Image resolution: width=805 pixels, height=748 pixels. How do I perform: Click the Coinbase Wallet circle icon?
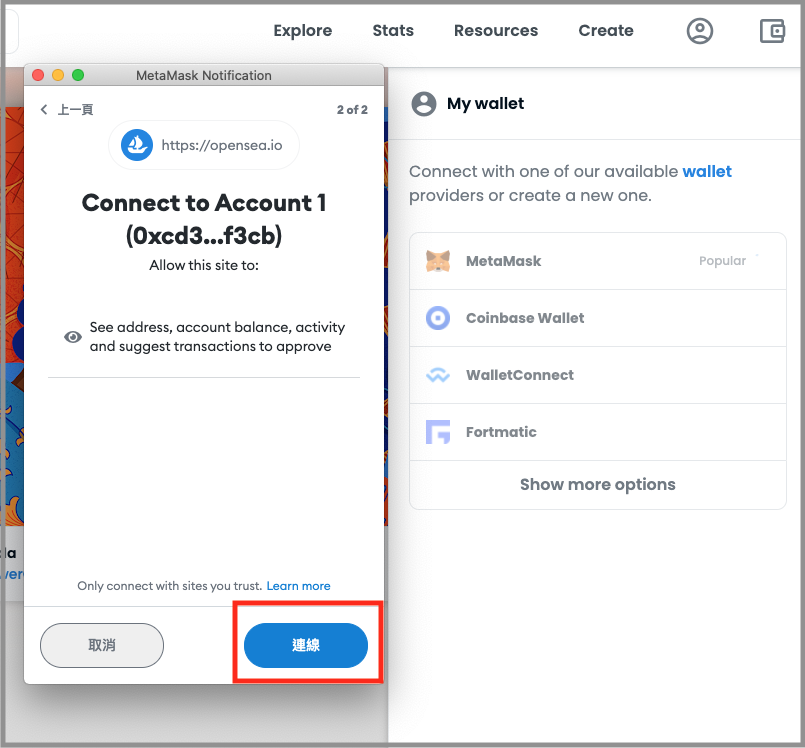click(x=438, y=318)
